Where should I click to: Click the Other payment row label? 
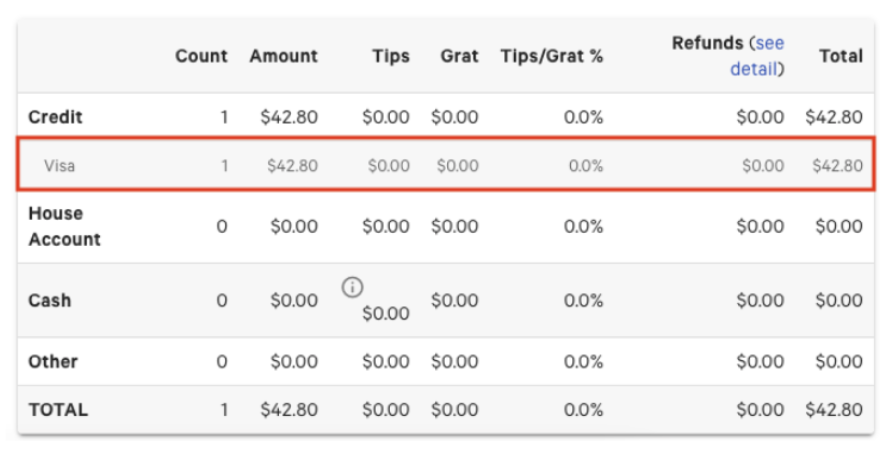(x=53, y=361)
